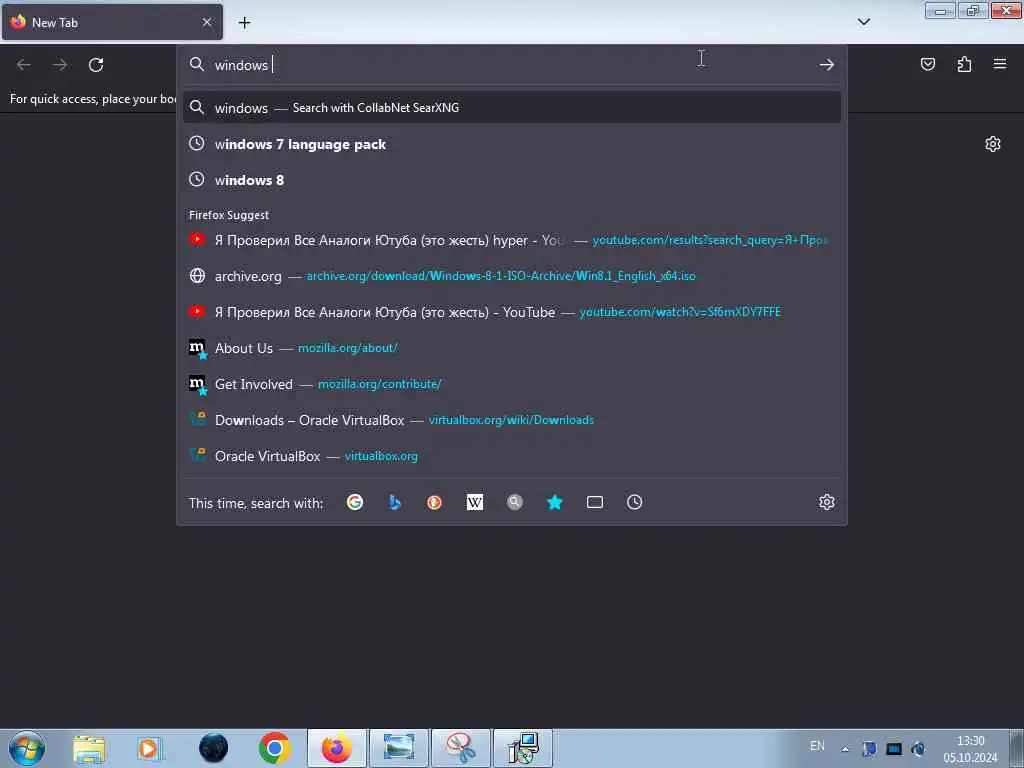Viewport: 1024px width, 768px height.
Task: Choose 'windows 8' history suggestion
Action: pos(512,180)
